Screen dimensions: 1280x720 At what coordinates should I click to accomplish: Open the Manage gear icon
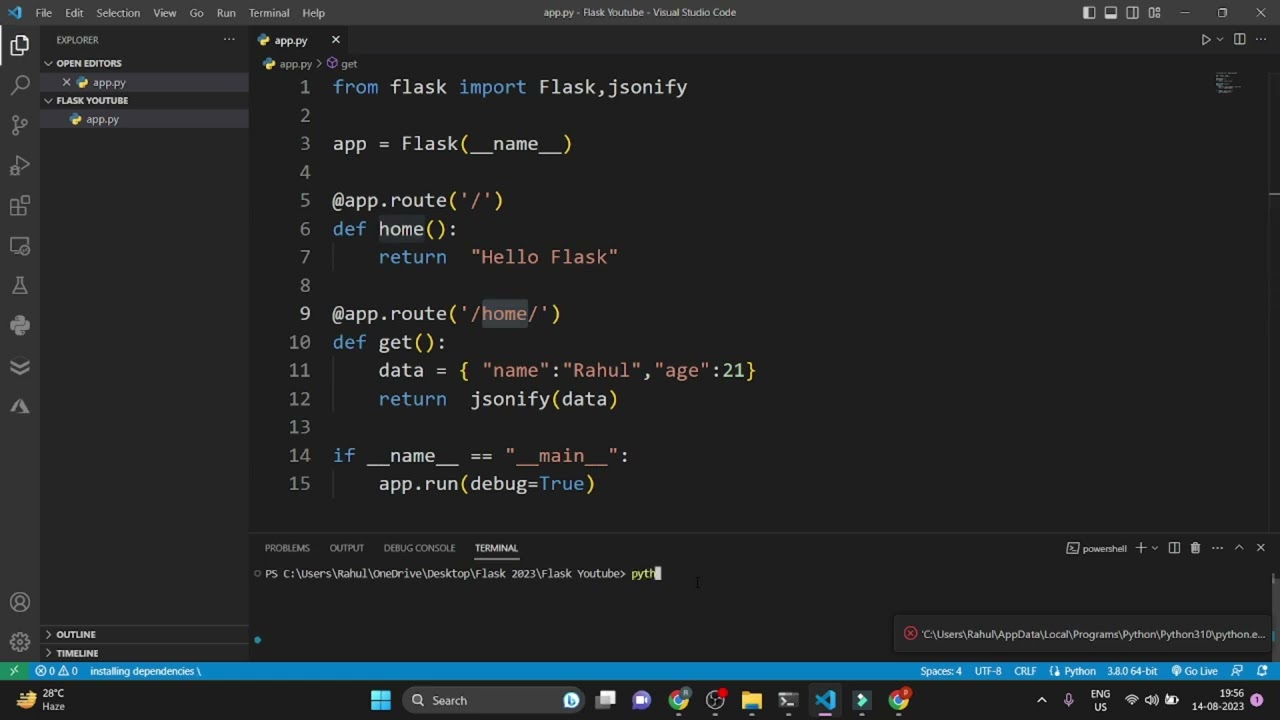pos(19,642)
